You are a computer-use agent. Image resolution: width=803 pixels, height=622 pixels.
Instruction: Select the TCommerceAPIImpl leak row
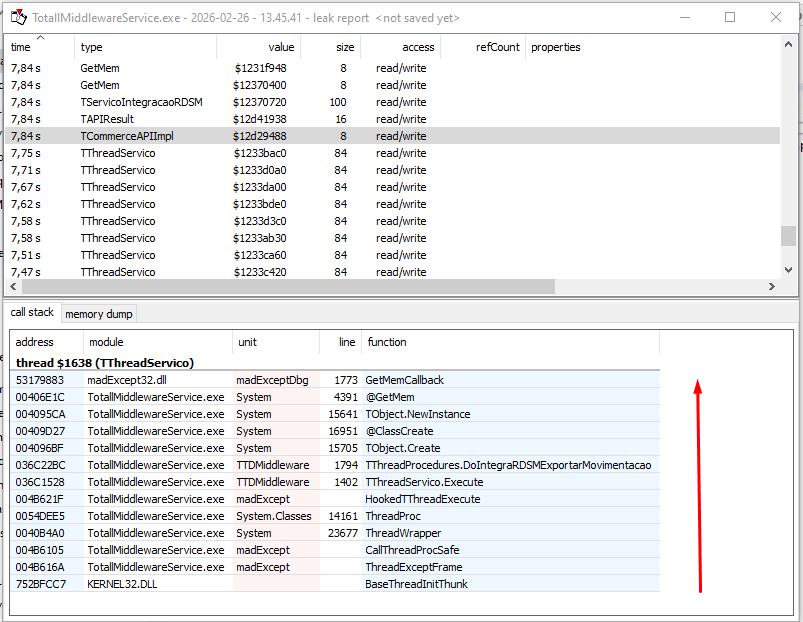point(392,136)
